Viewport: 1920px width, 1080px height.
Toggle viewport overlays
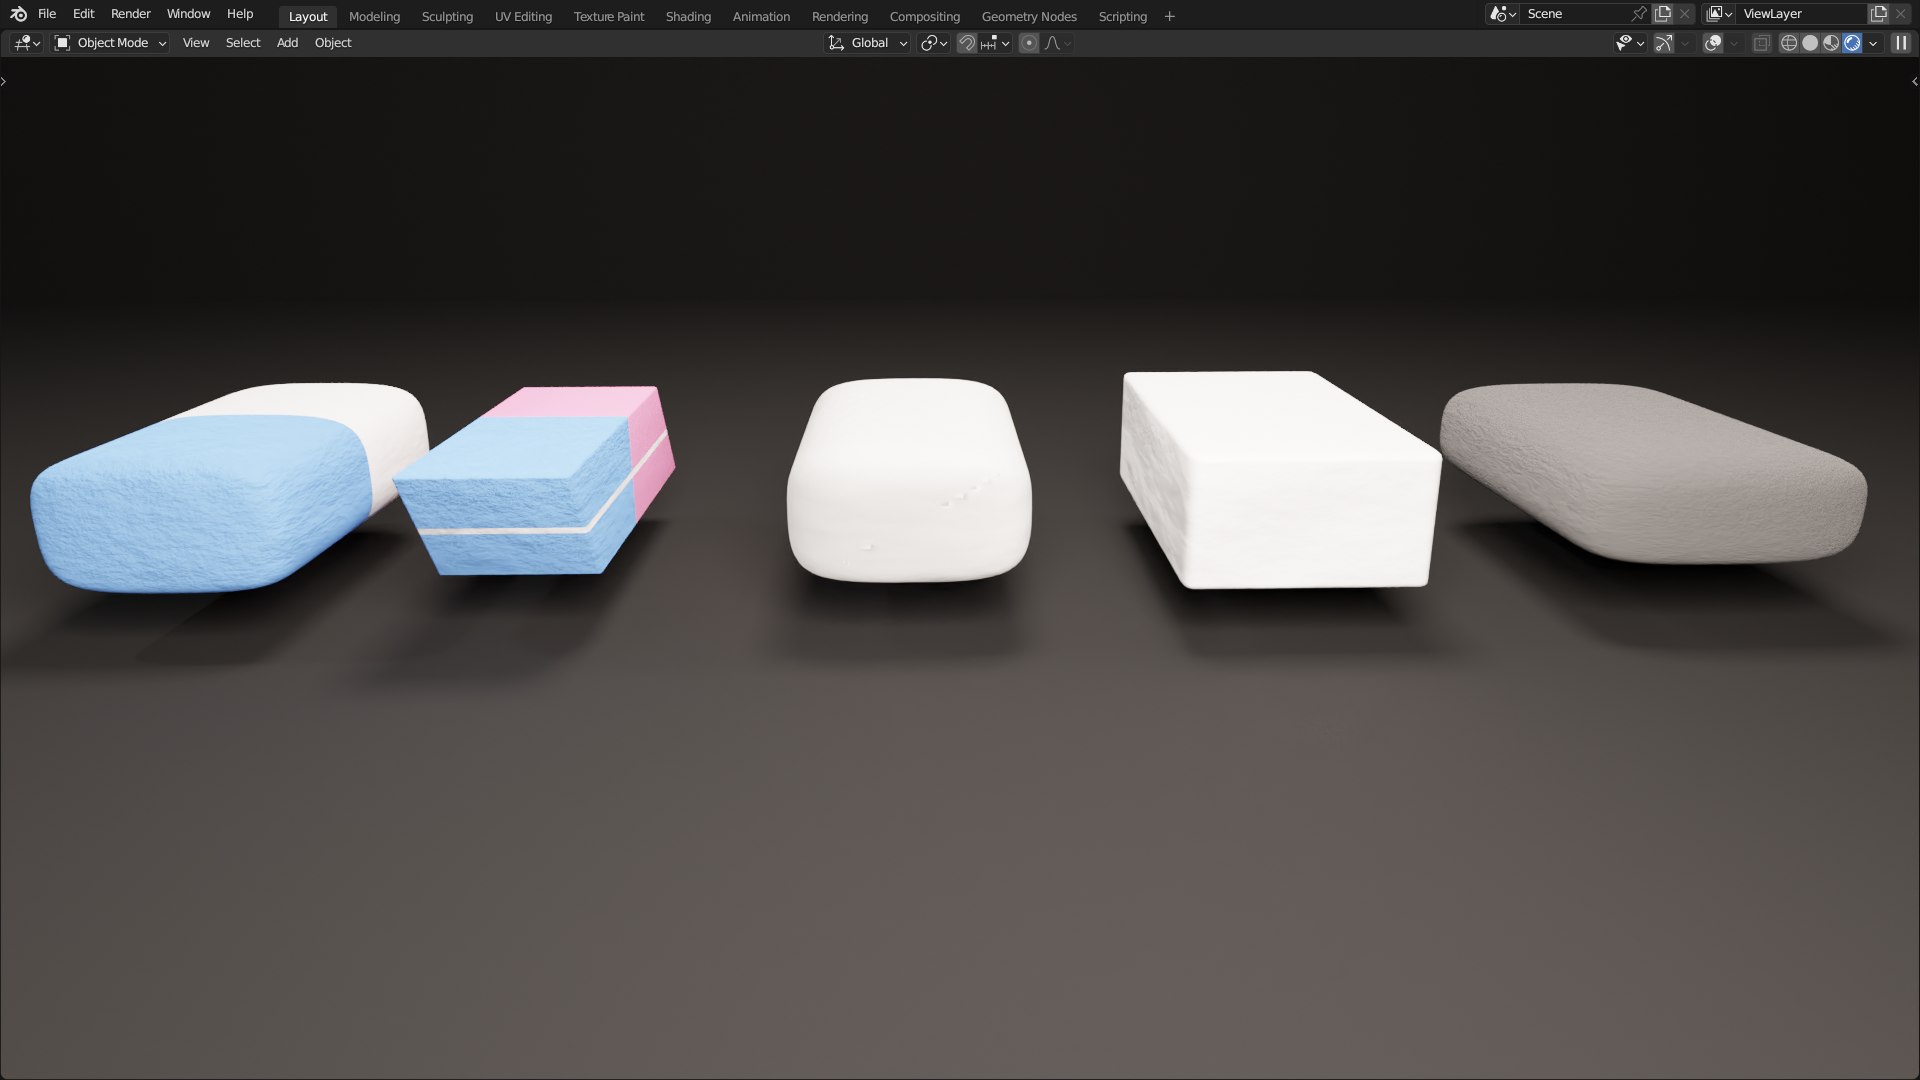click(x=1713, y=43)
